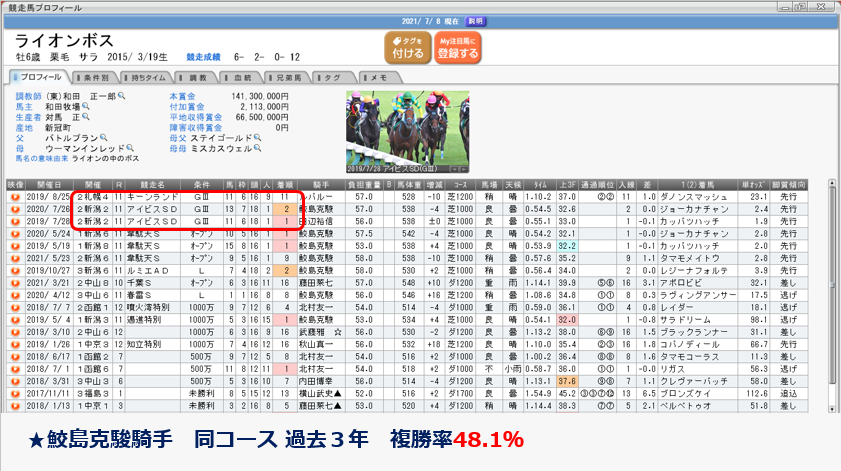Viewport: 841px width, 471px height.
Task: Open video icon for 2021/3/21 千葉S row
Action: pos(15,285)
